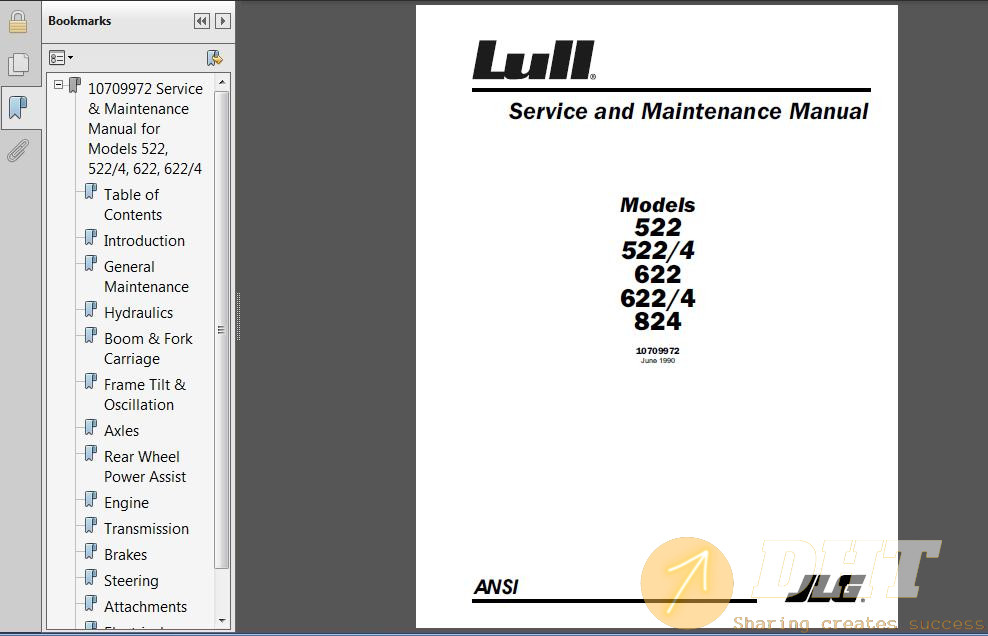
Task: Open the Rear Wheel Power Assist bookmark
Action: [145, 466]
